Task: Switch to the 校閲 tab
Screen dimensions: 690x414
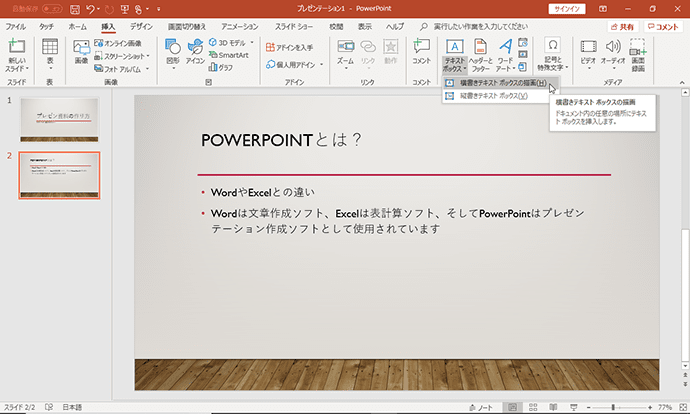Action: (x=336, y=26)
